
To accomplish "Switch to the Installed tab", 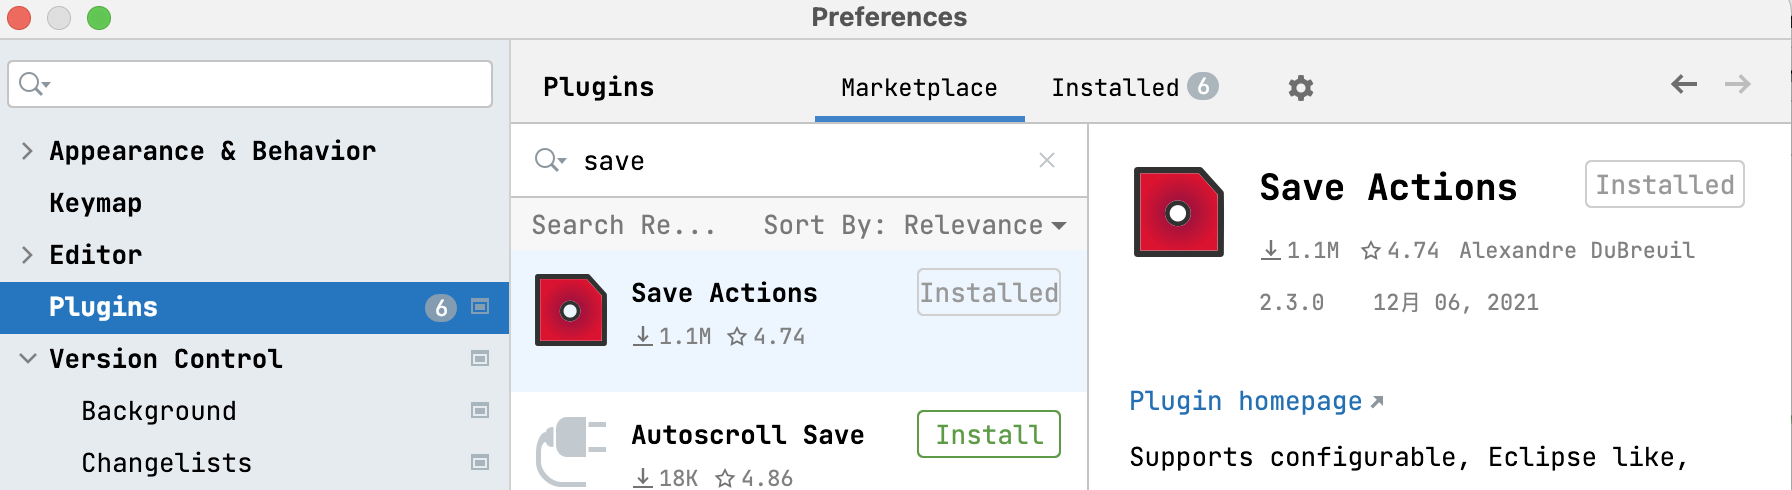I will tap(1133, 88).
